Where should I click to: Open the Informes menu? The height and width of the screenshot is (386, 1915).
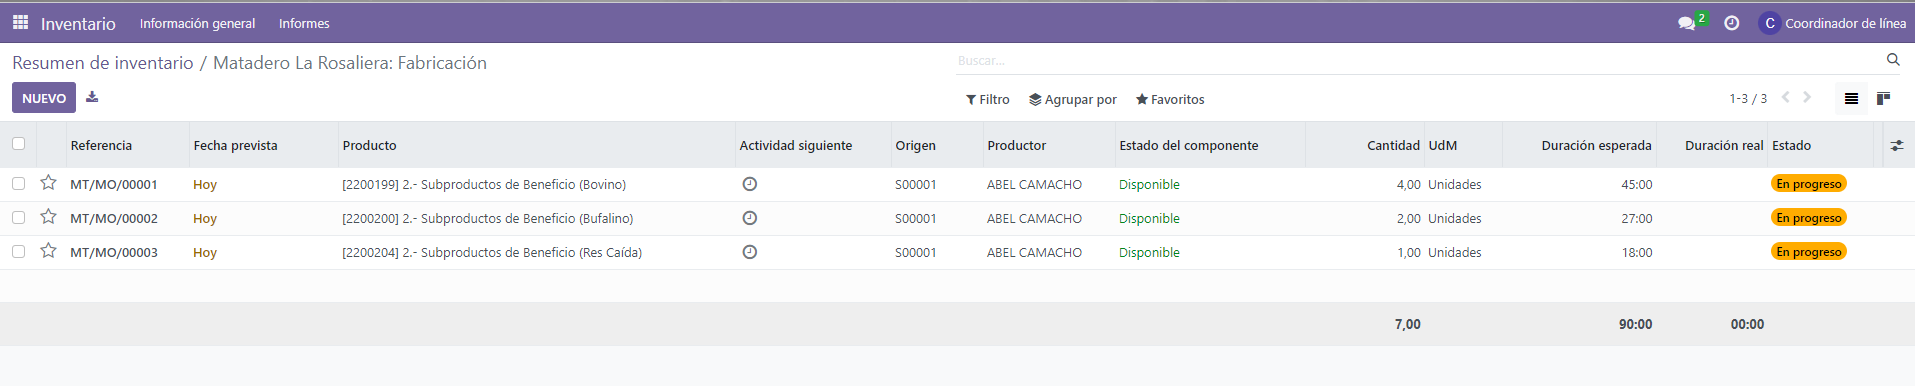(x=304, y=23)
